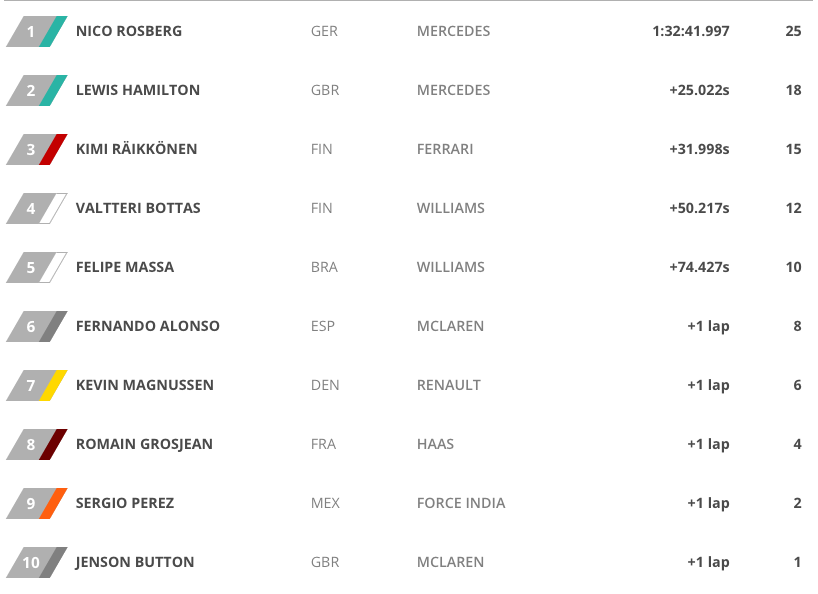Click Valtteri Bottas's position 4 badge
This screenshot has height=594, width=818.
tap(37, 208)
